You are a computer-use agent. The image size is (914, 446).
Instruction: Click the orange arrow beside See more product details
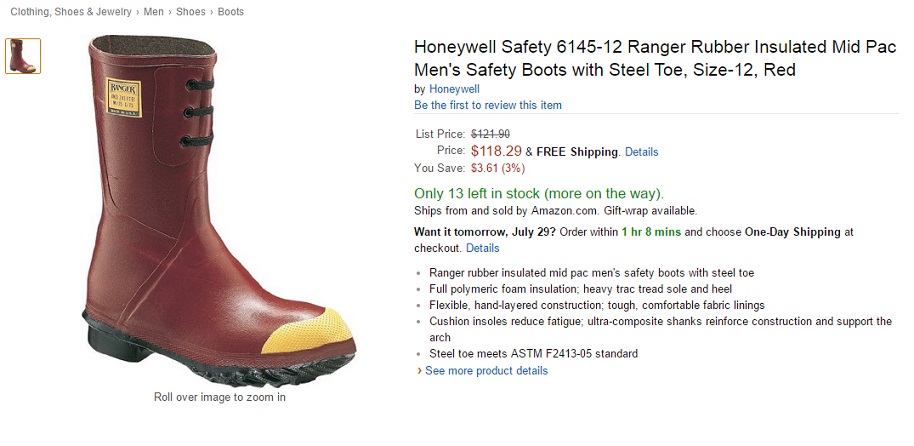[x=419, y=371]
